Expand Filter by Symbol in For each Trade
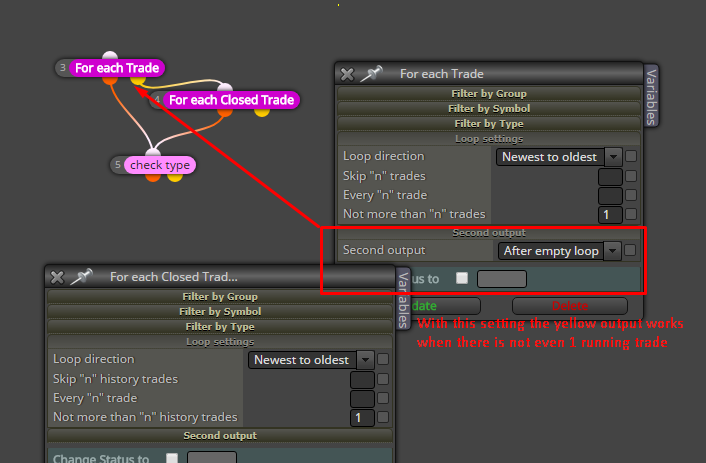 tap(489, 109)
